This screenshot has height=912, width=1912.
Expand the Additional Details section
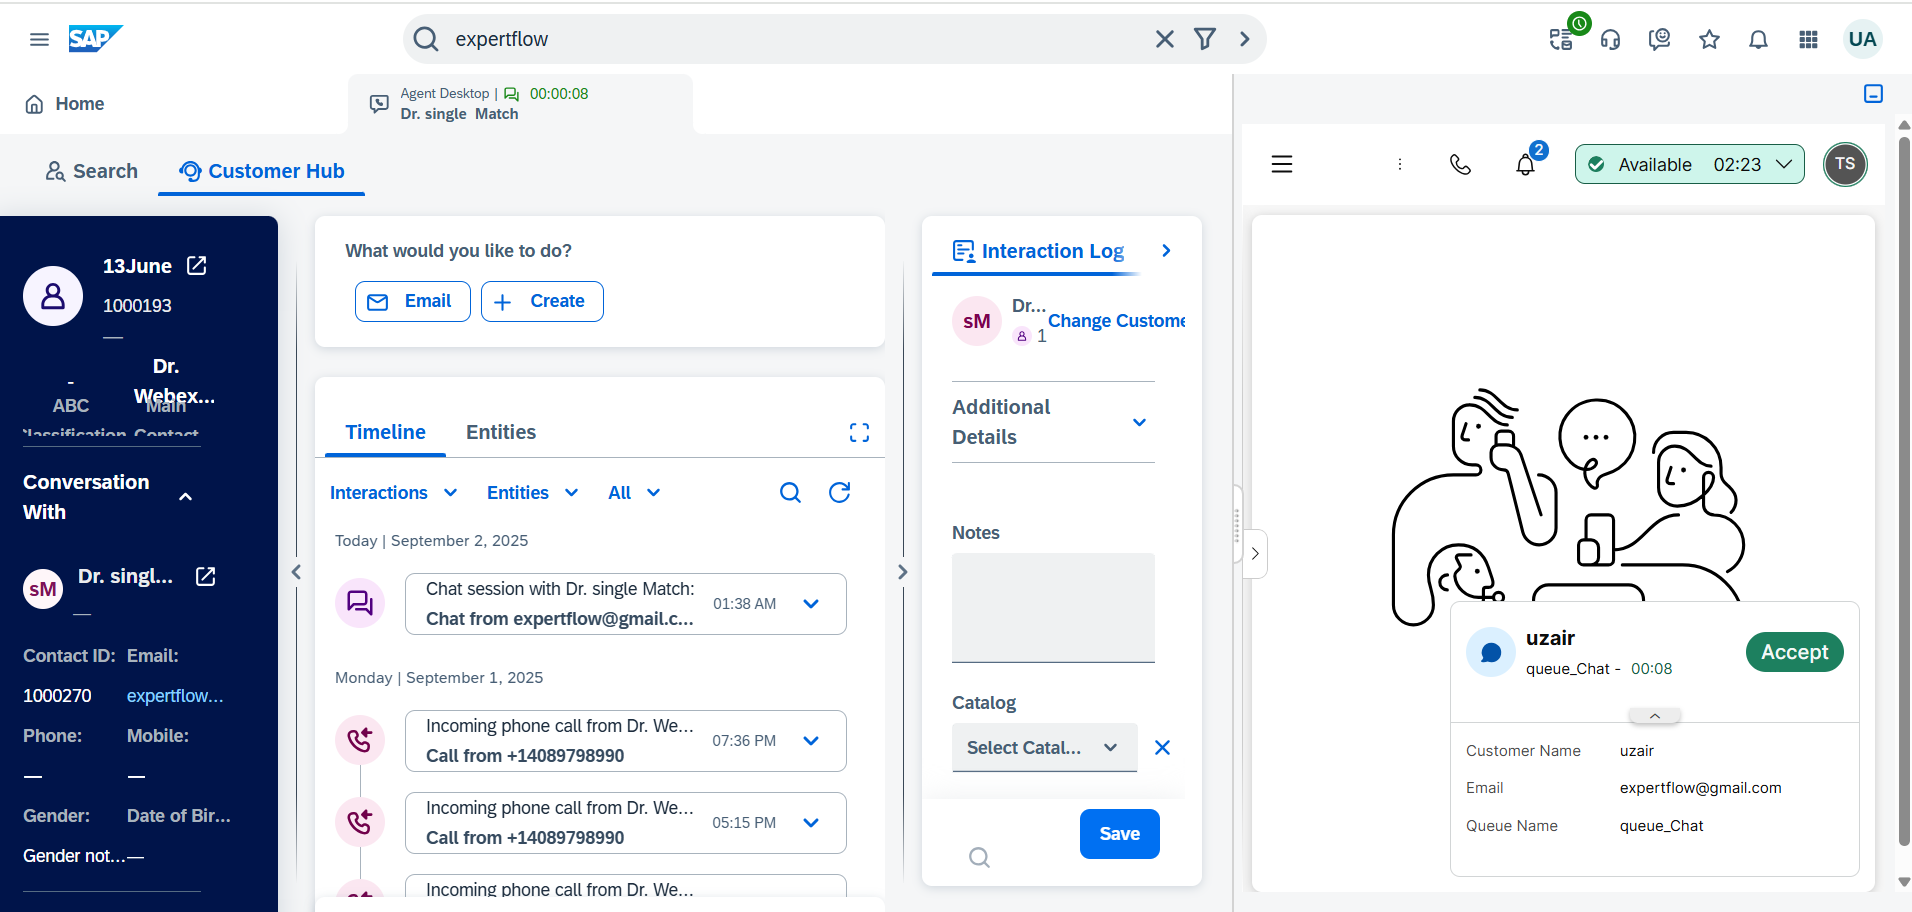tap(1139, 422)
